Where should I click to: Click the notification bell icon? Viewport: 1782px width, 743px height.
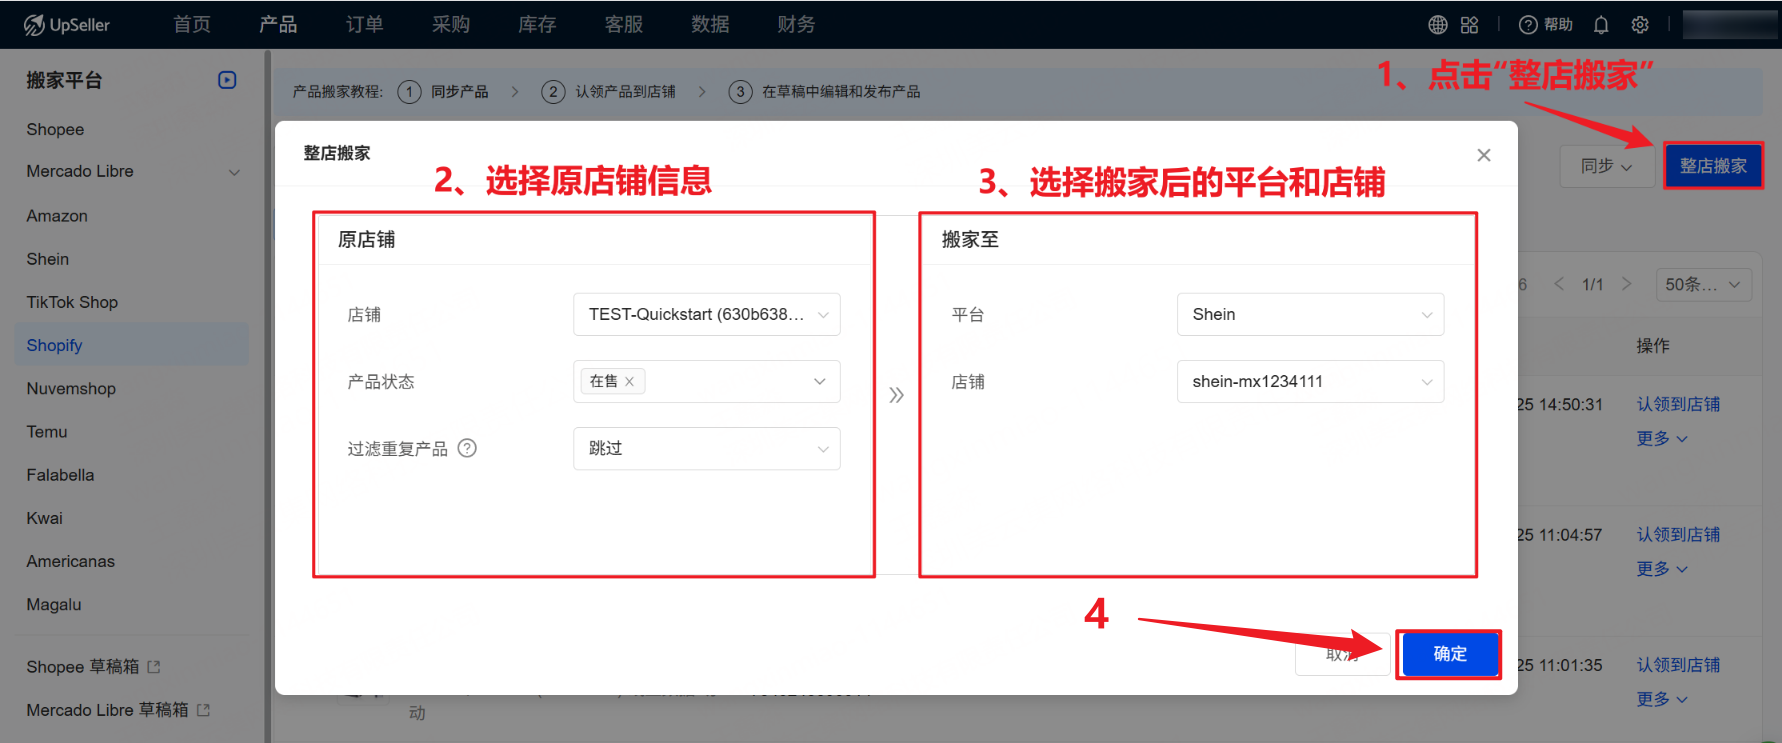coord(1601,25)
